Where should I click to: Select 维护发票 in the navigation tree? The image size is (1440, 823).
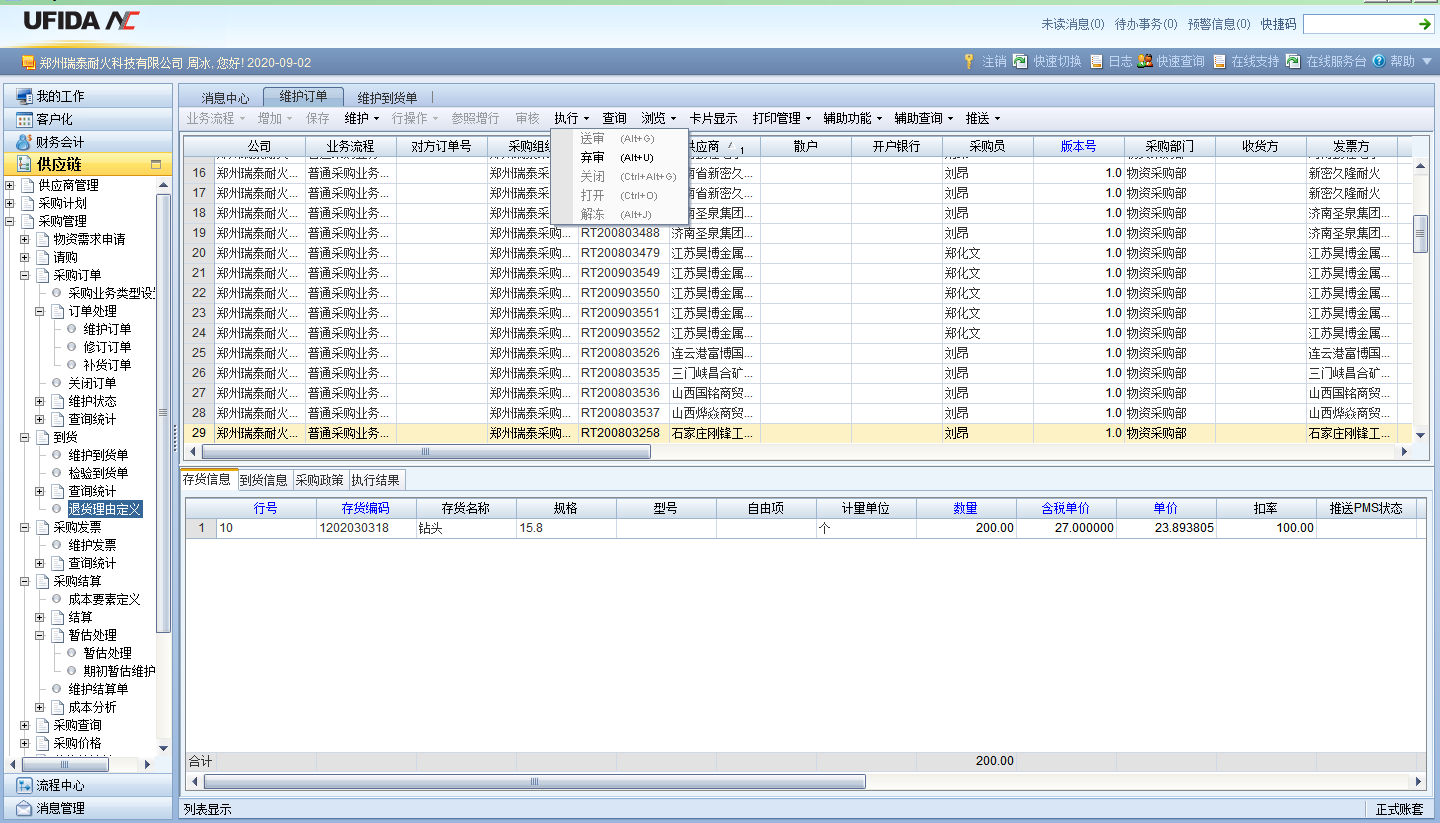point(92,545)
